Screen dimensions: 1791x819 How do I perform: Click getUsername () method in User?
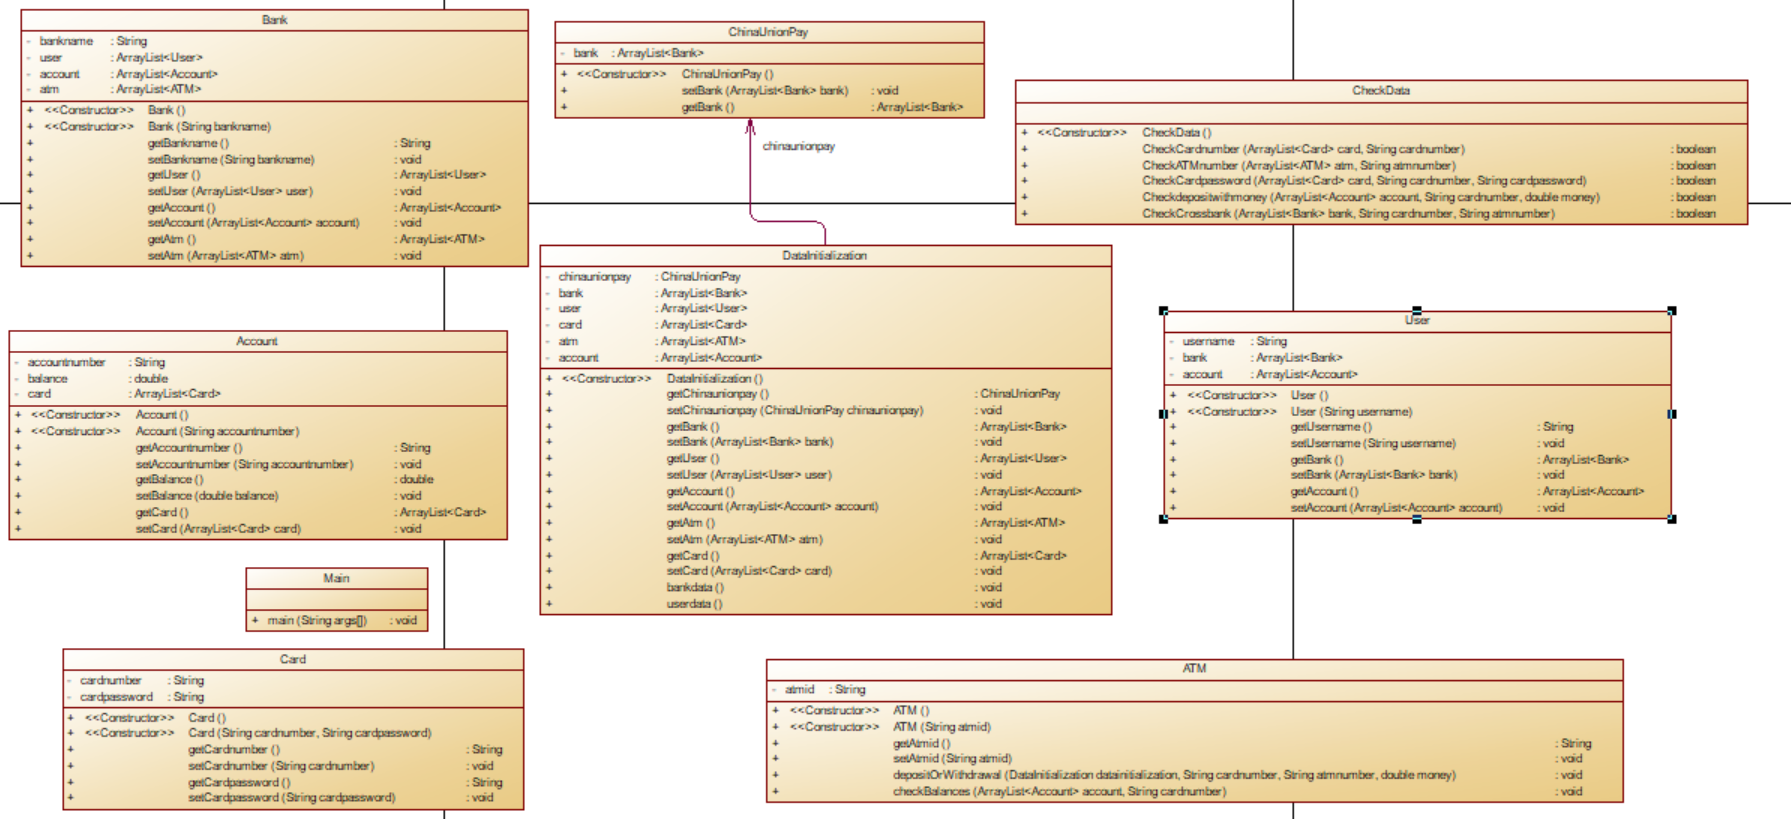click(1331, 426)
